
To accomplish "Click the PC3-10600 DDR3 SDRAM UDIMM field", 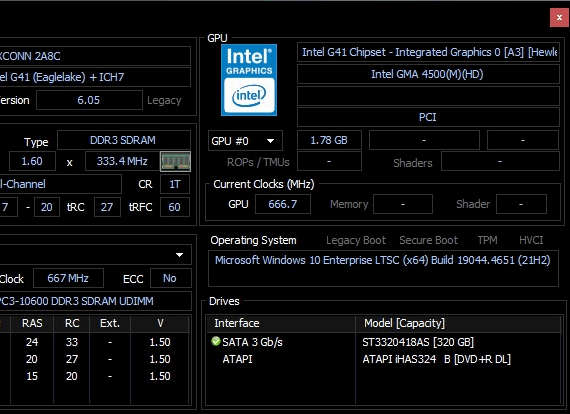I will [95, 301].
